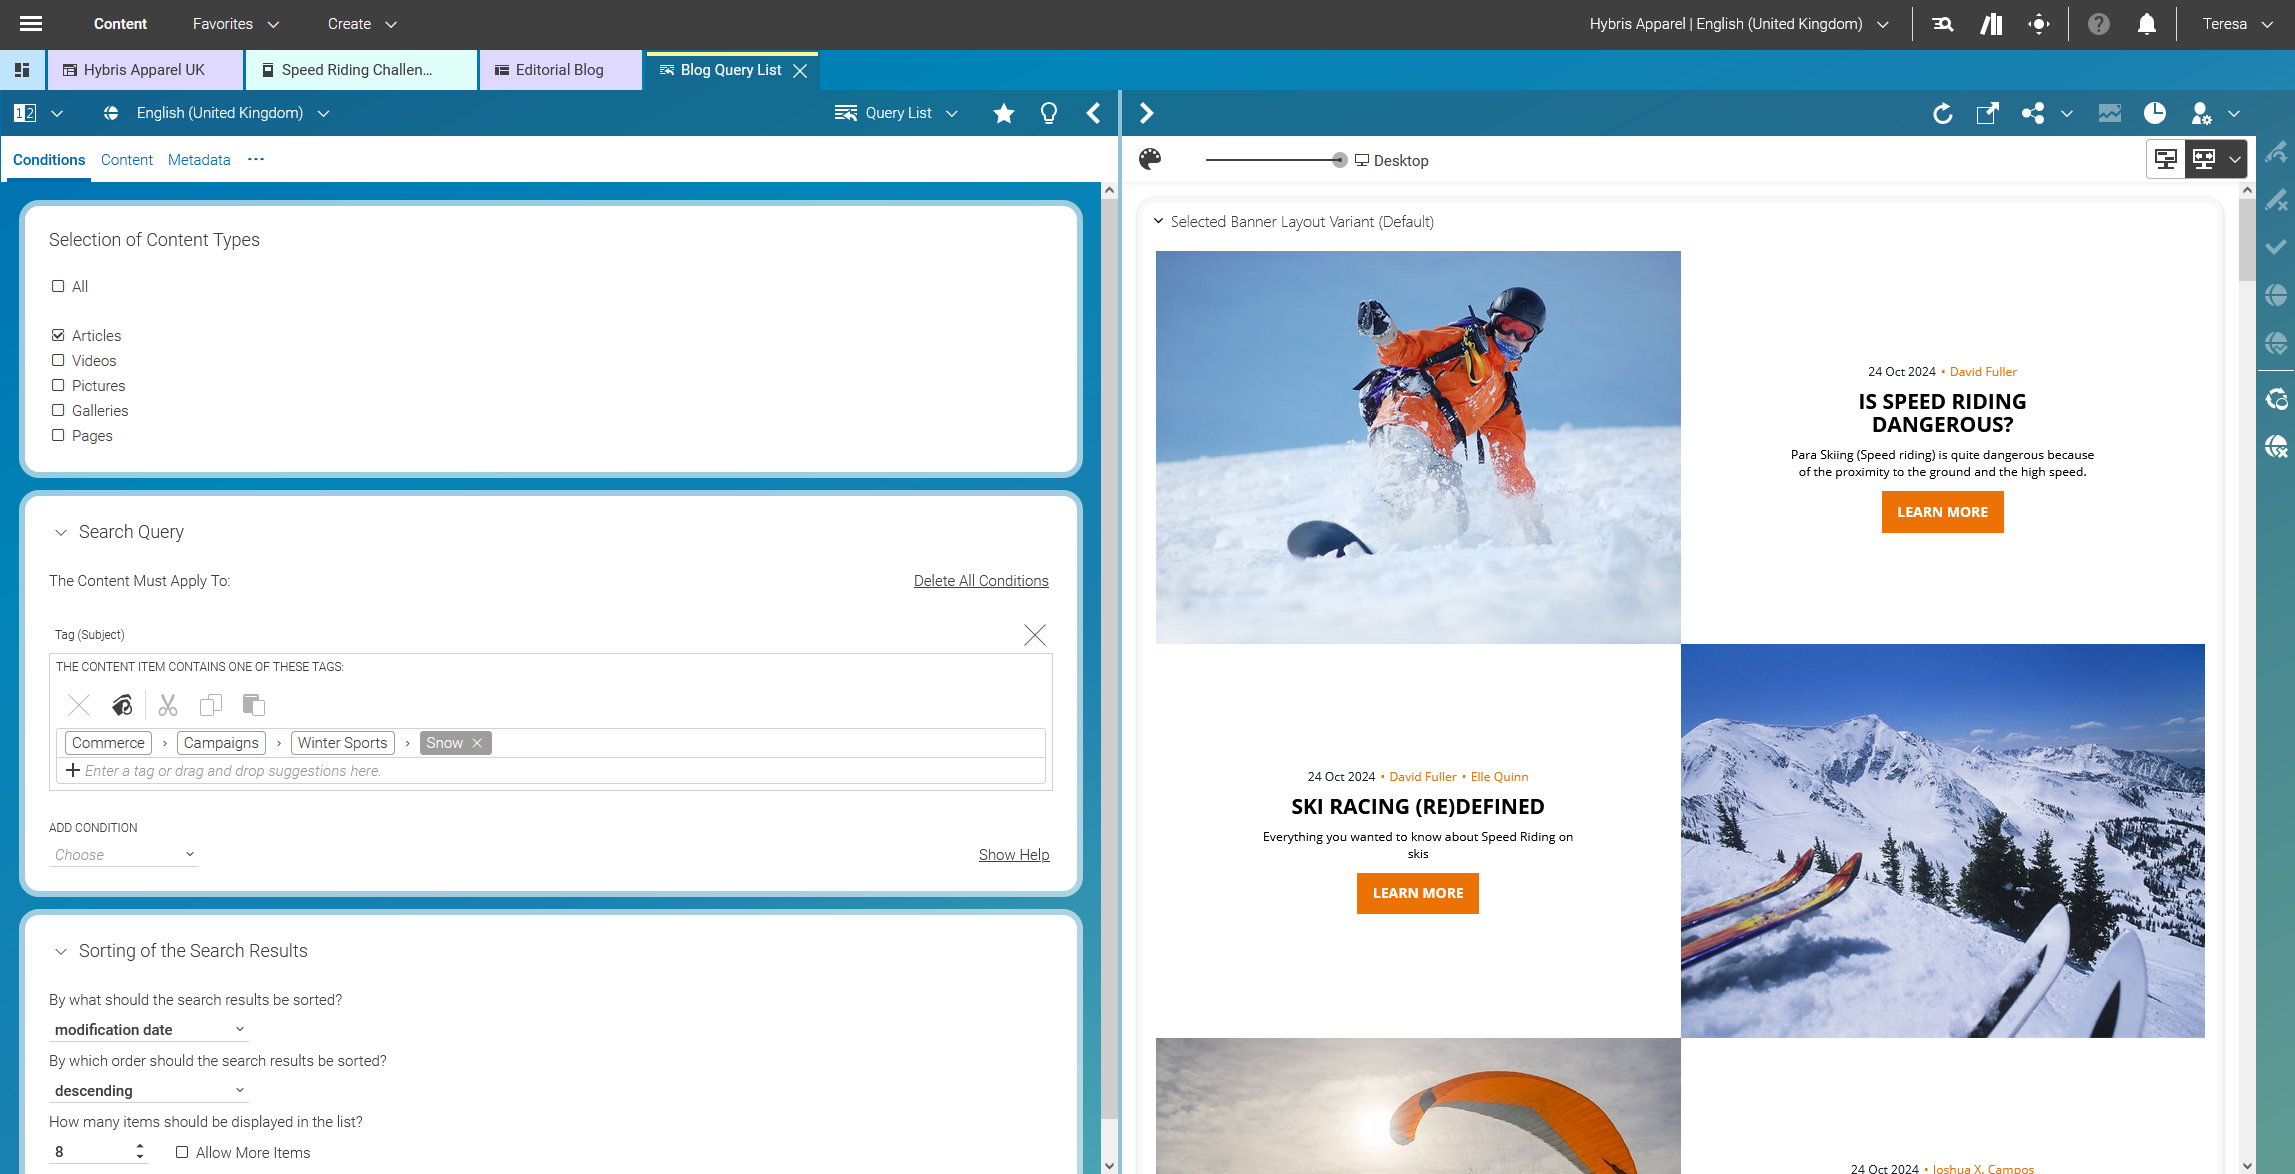Open the theme palette icon in preview

1150,159
